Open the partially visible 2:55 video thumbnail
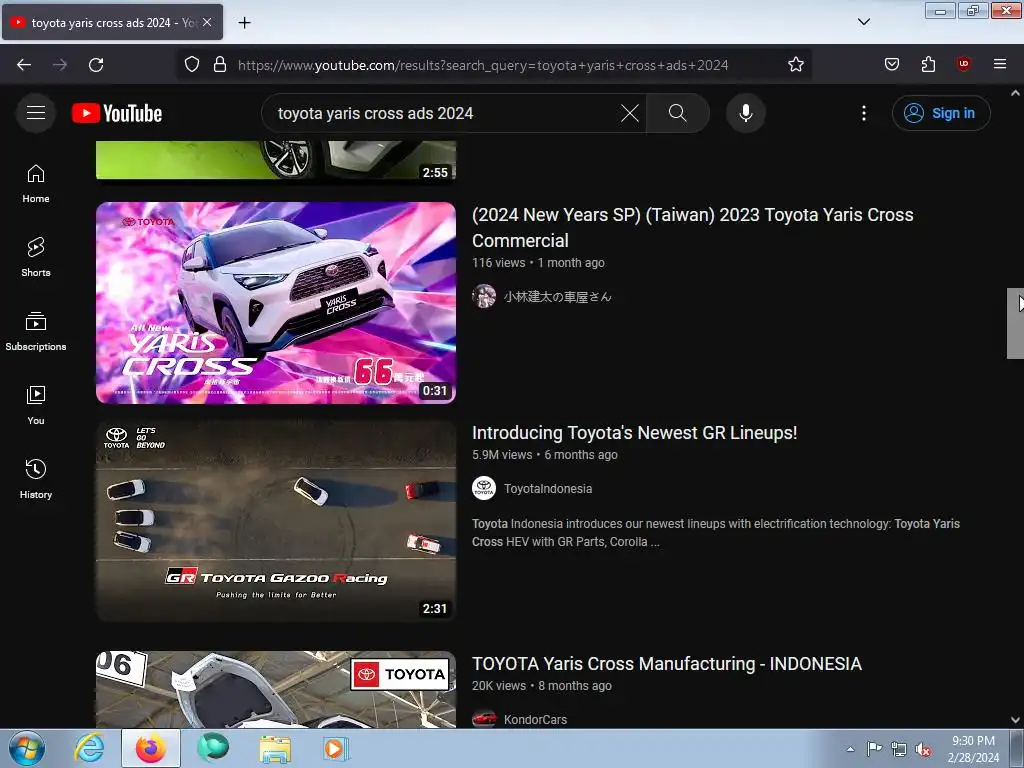 [x=276, y=161]
